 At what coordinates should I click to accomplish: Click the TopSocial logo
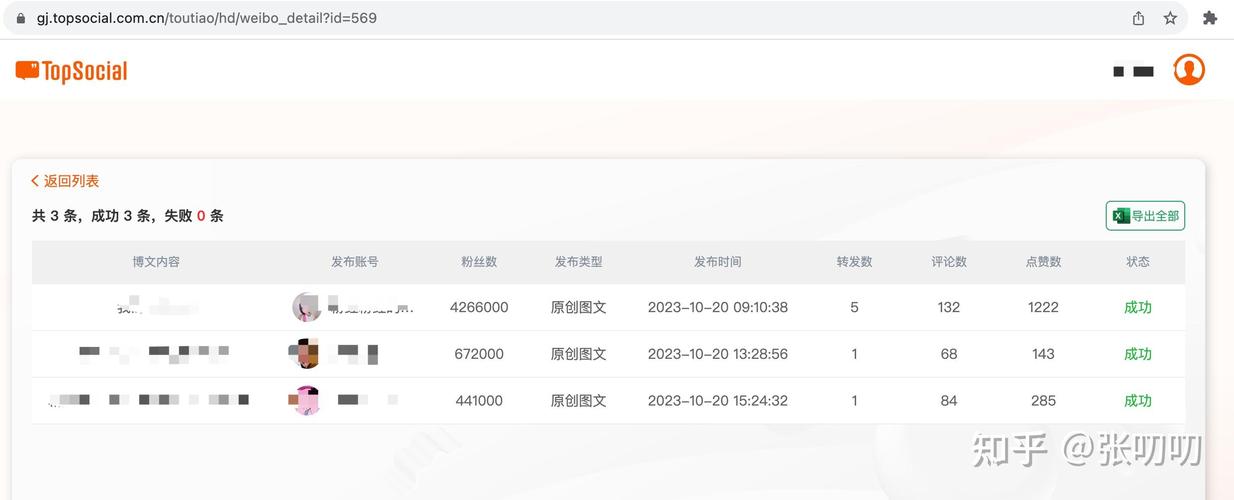(x=71, y=71)
